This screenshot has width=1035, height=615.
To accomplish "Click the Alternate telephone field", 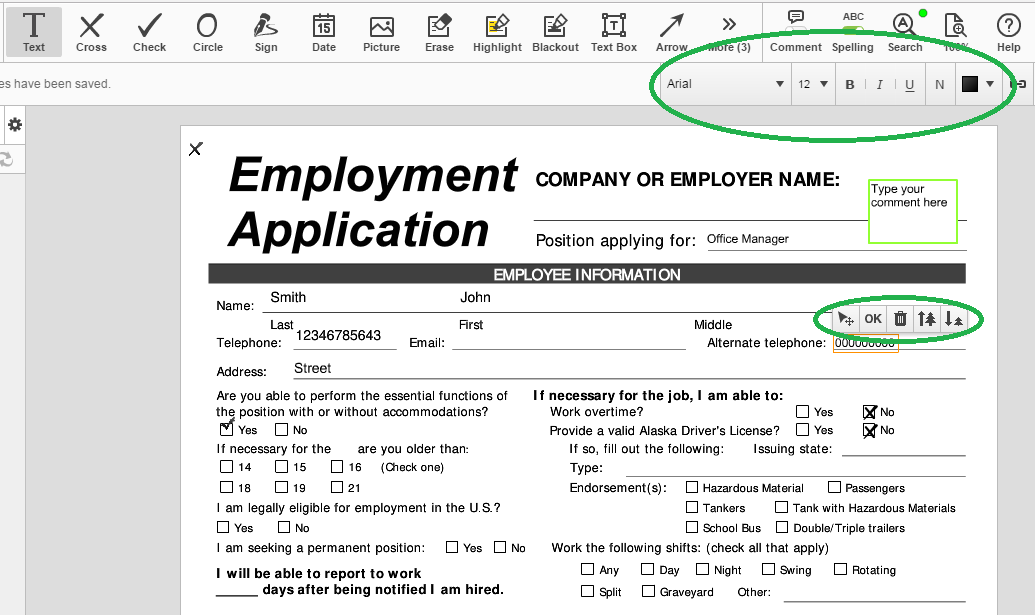I will click(865, 343).
